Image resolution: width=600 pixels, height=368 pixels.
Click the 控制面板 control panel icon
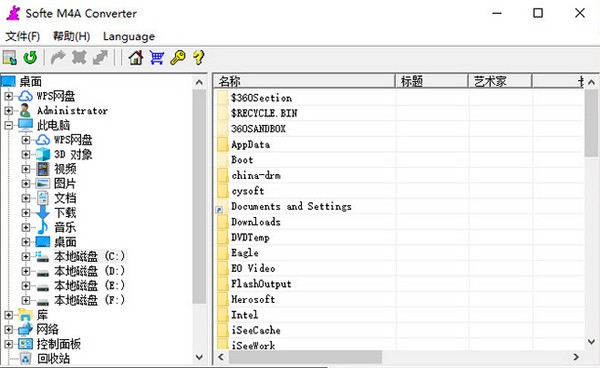pyautogui.click(x=26, y=344)
